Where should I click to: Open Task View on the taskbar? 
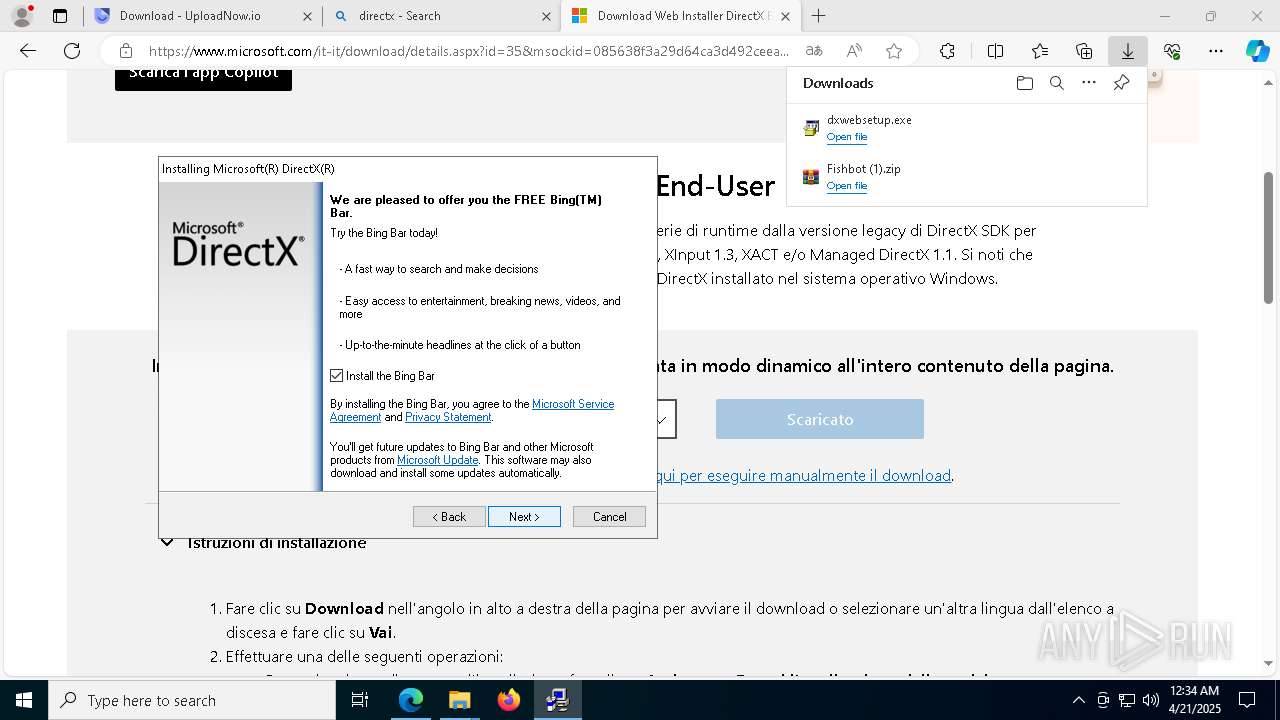pyautogui.click(x=360, y=700)
